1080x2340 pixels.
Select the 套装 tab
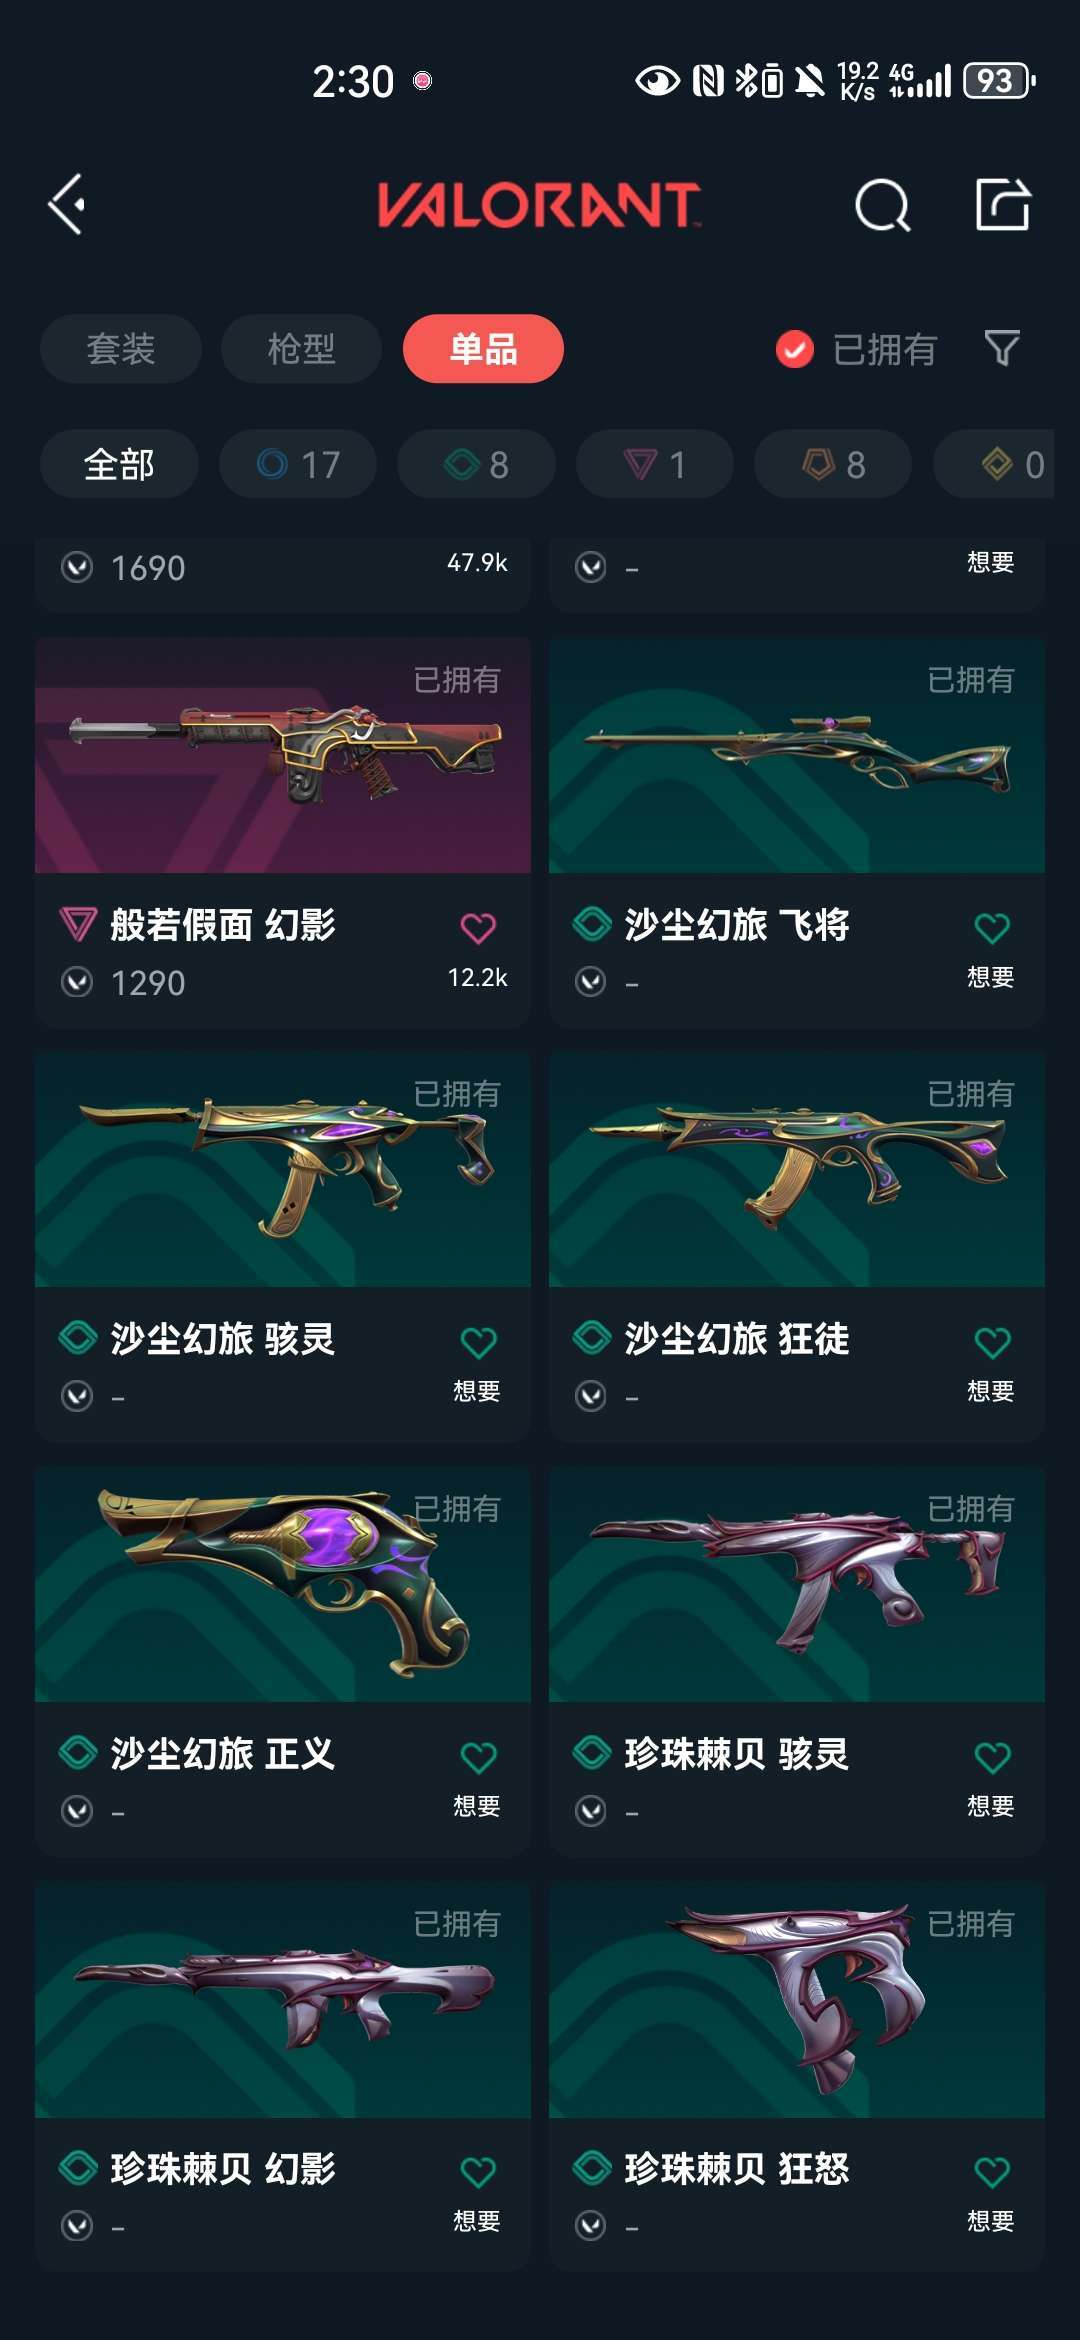tap(121, 349)
